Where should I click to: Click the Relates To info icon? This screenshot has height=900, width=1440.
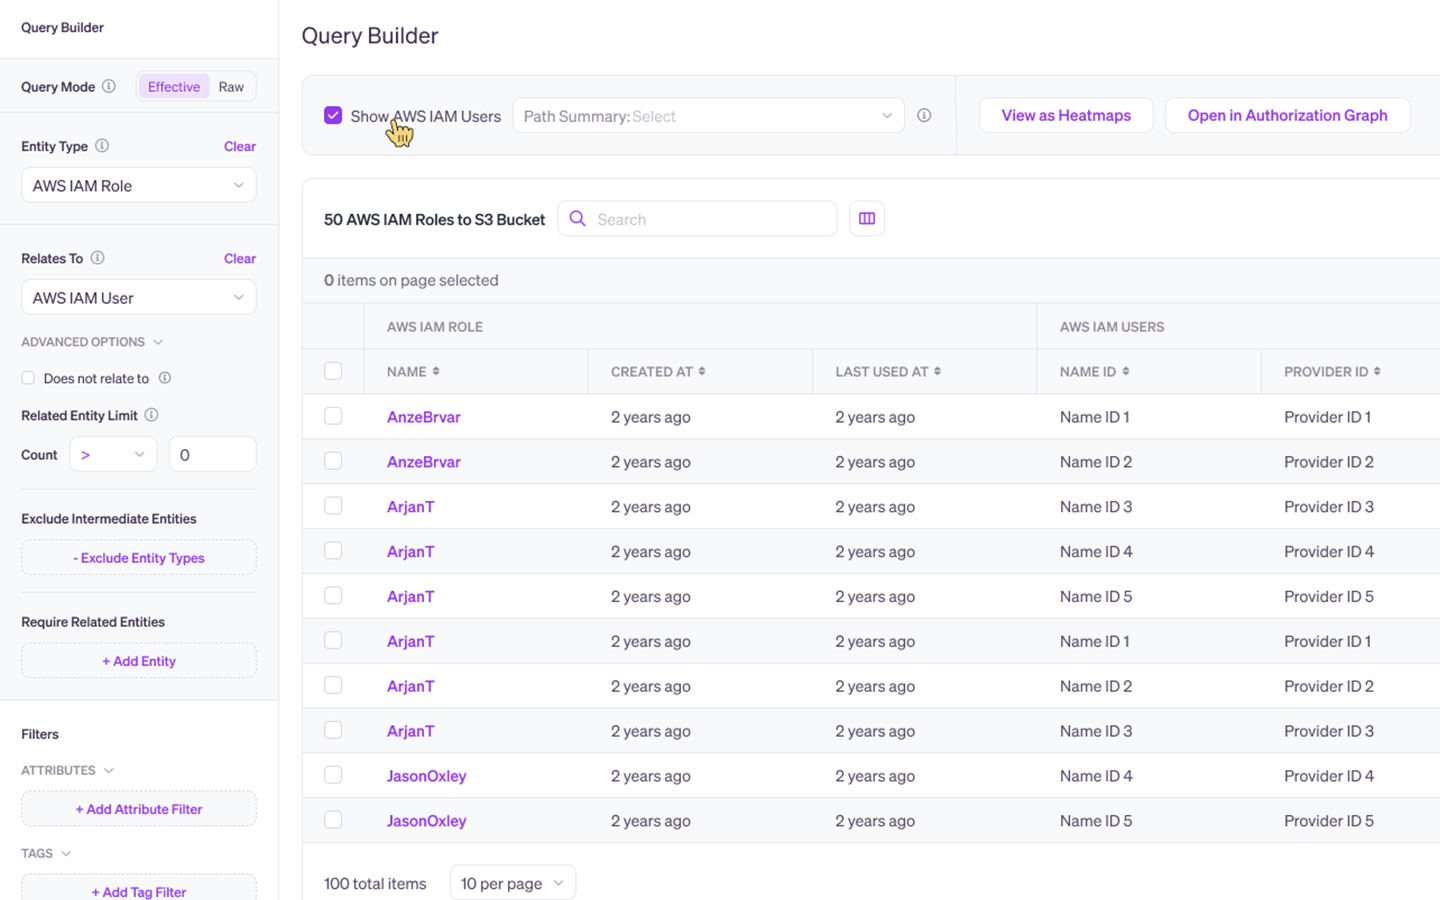coord(98,258)
